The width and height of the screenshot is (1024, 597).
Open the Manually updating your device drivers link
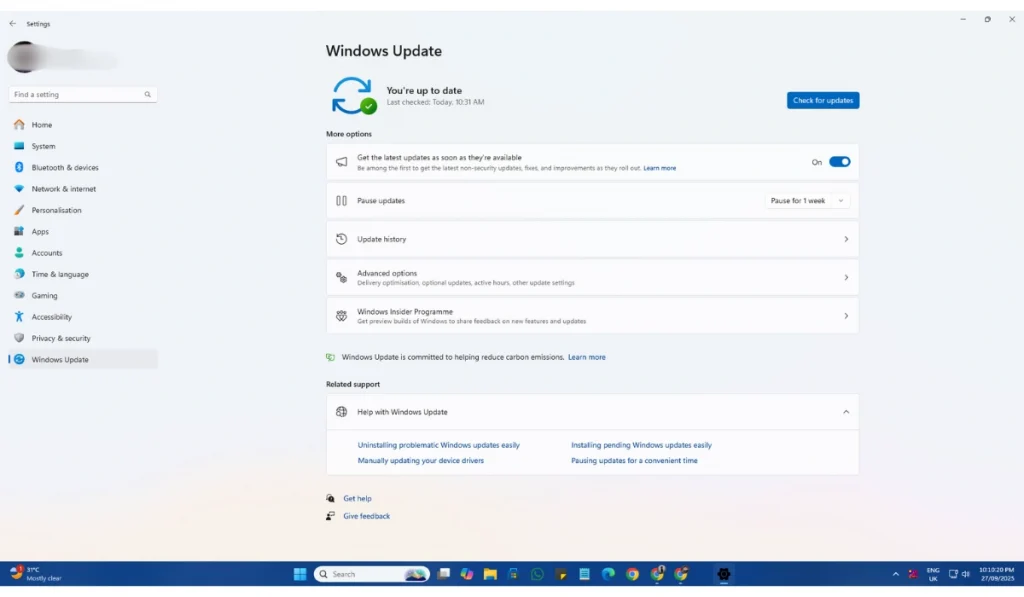[x=421, y=460]
